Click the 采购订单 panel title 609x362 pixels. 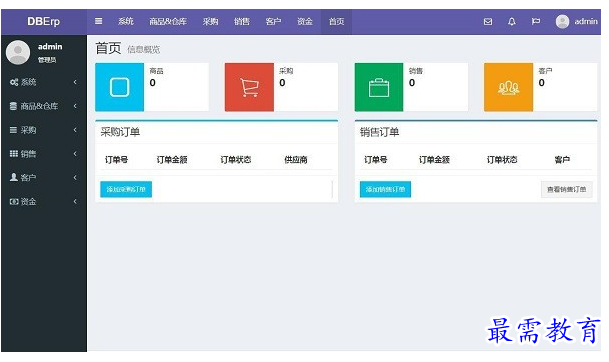(120, 132)
